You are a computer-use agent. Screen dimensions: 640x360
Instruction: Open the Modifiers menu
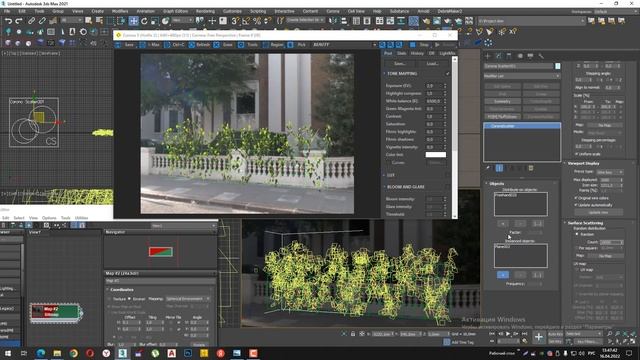click(120, 11)
